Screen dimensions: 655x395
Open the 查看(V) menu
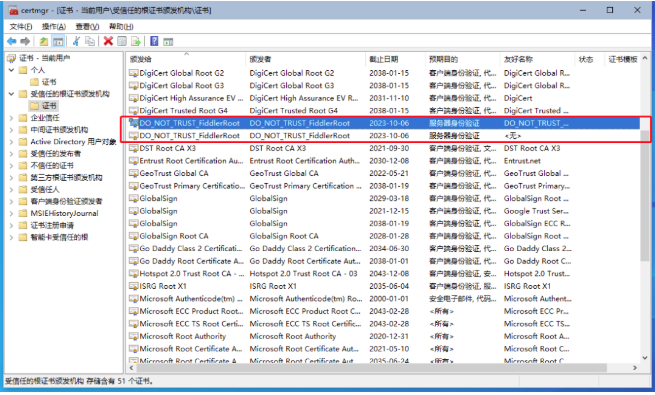click(87, 27)
